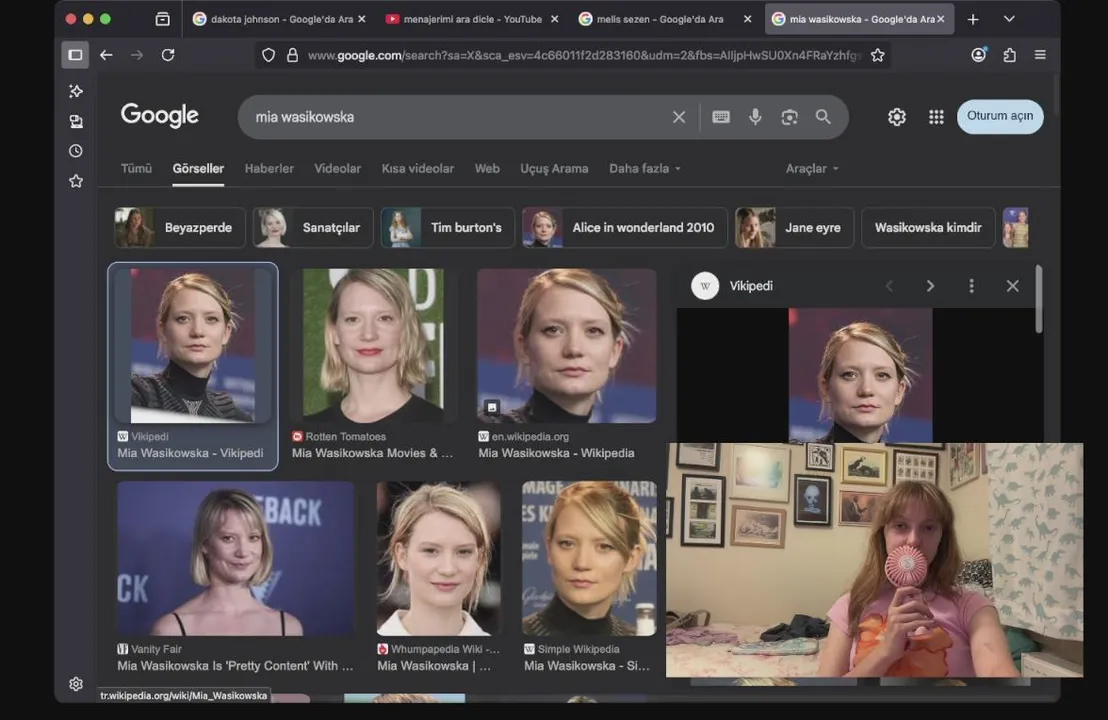Open the Google apps grid
The height and width of the screenshot is (720, 1108).
click(936, 117)
